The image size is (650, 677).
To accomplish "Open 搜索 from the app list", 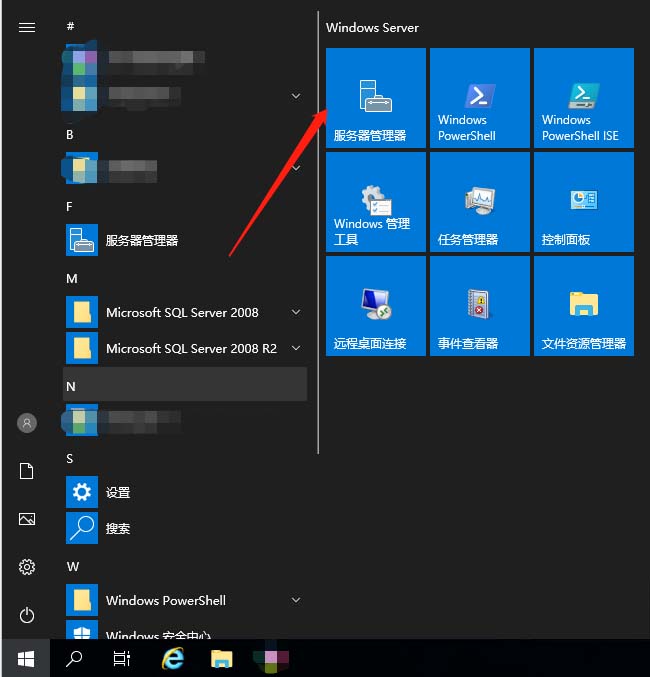I will point(118,529).
